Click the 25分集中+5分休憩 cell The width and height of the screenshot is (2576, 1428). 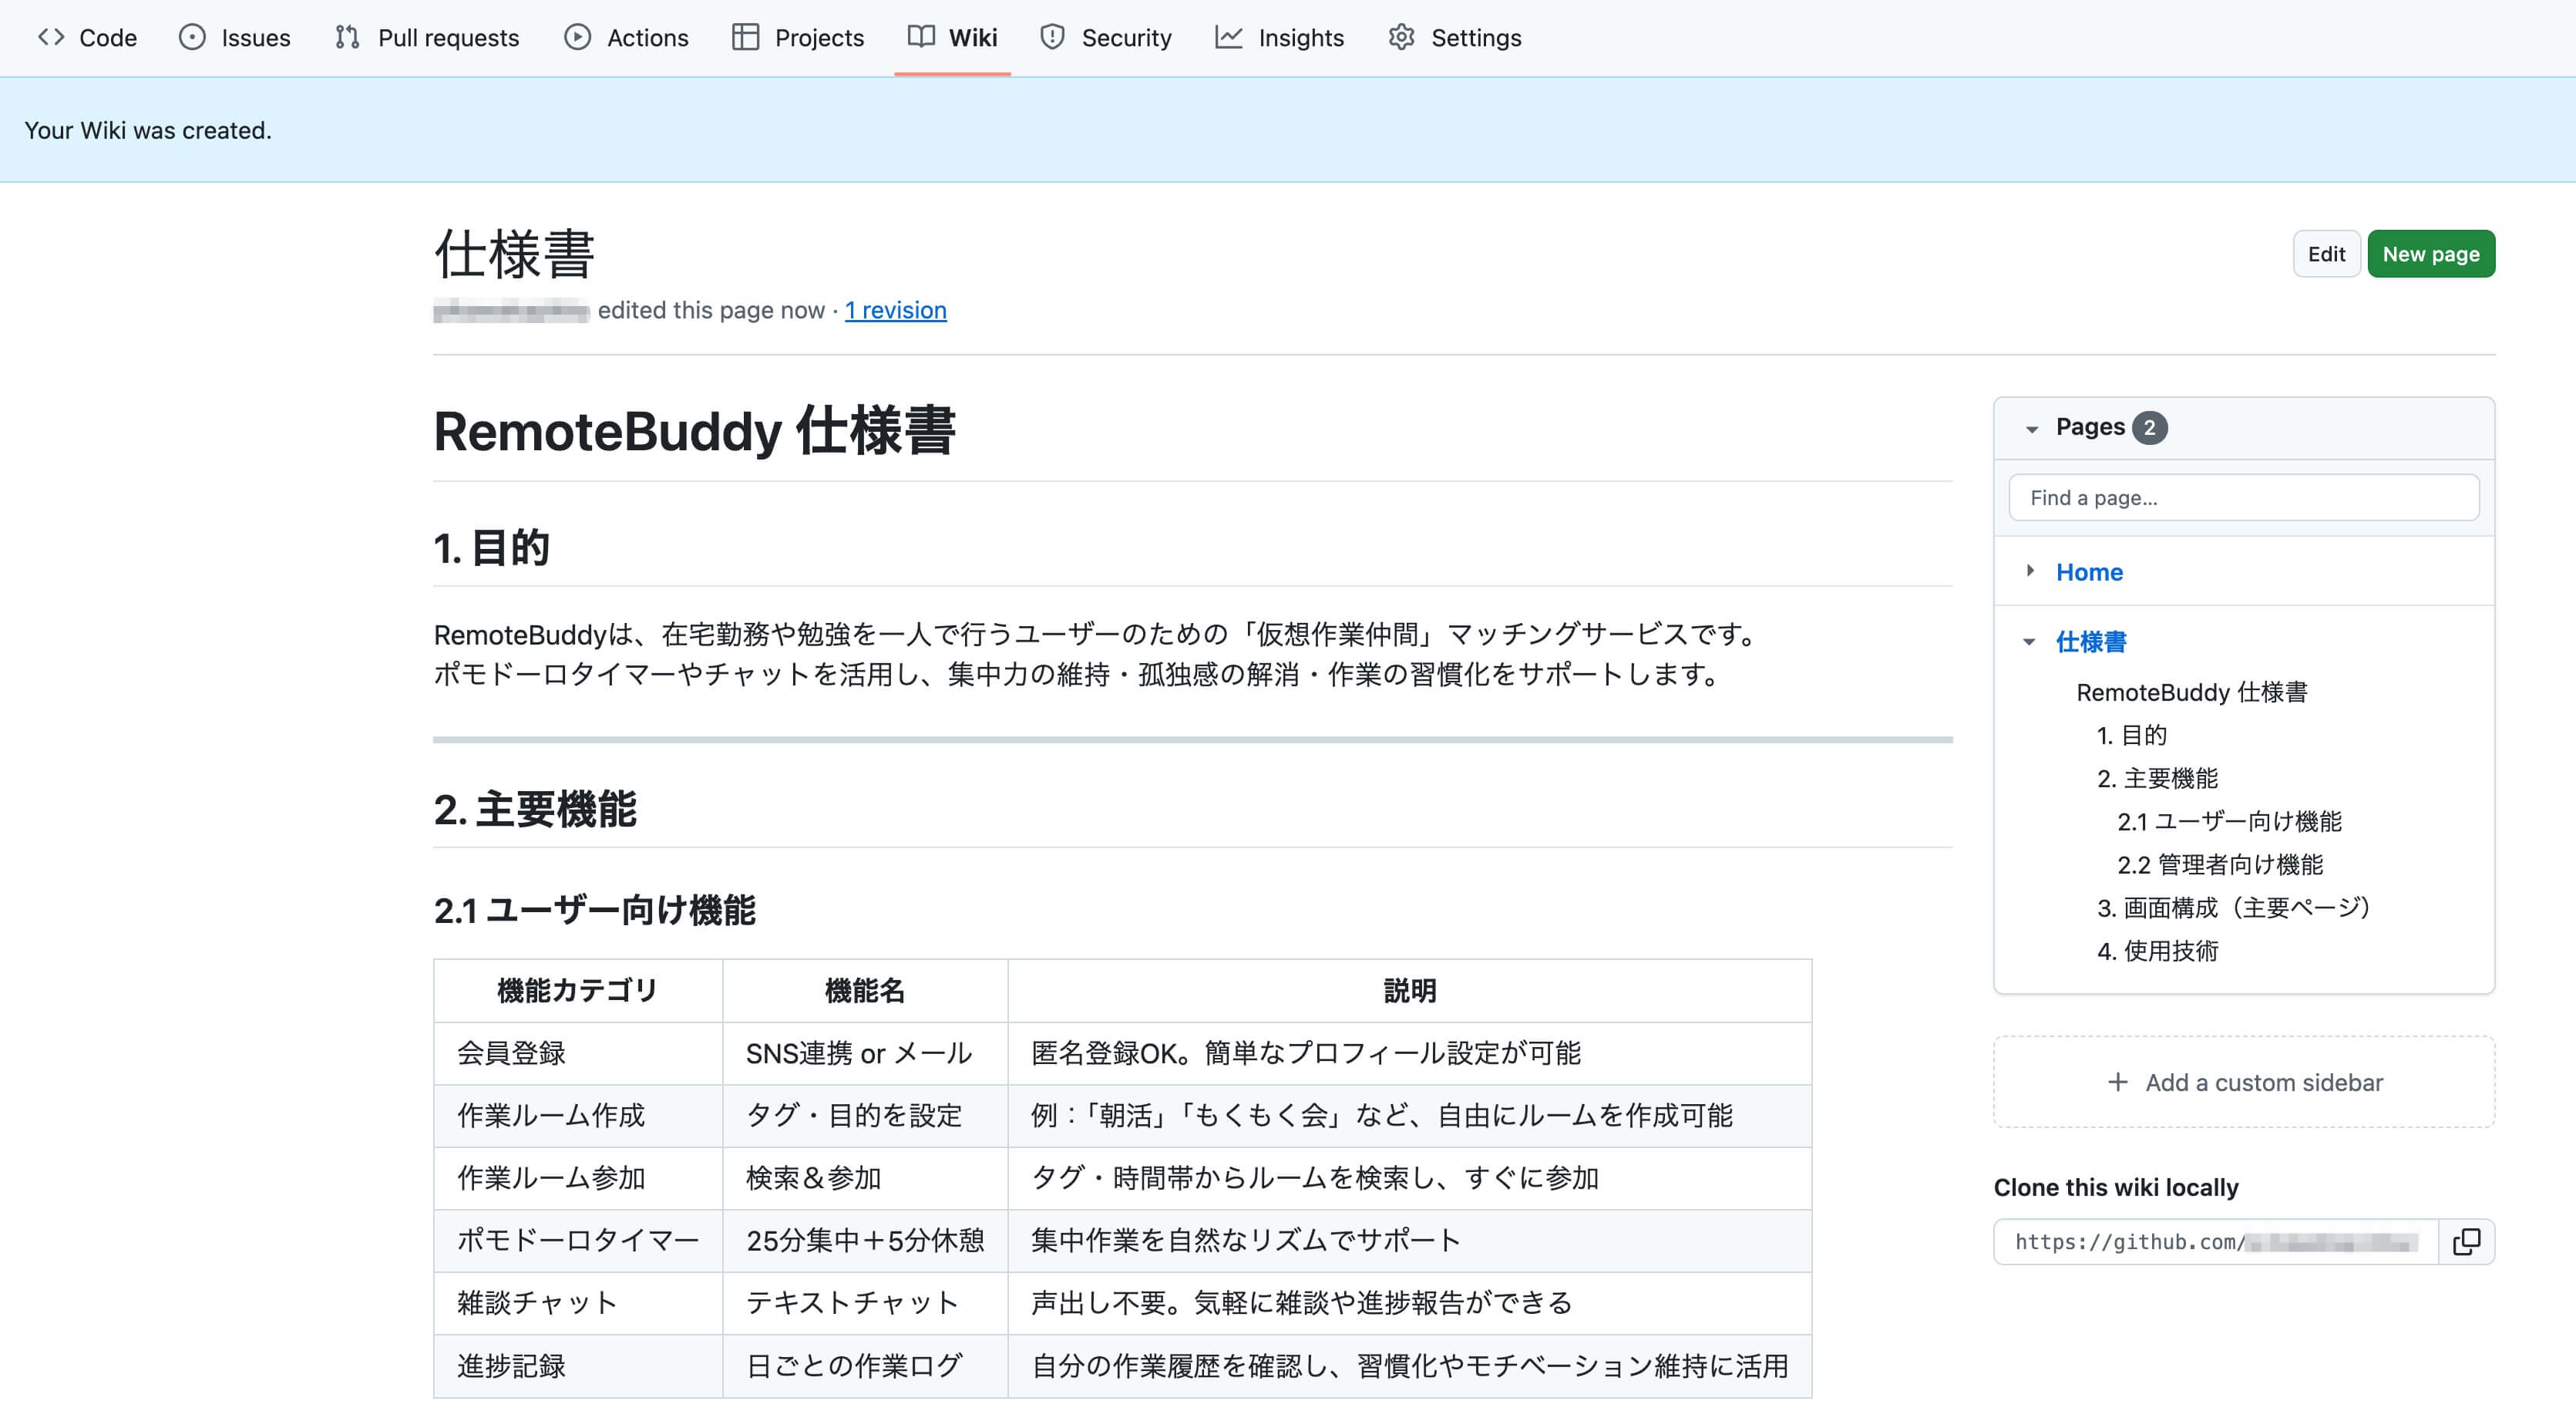pos(865,1240)
